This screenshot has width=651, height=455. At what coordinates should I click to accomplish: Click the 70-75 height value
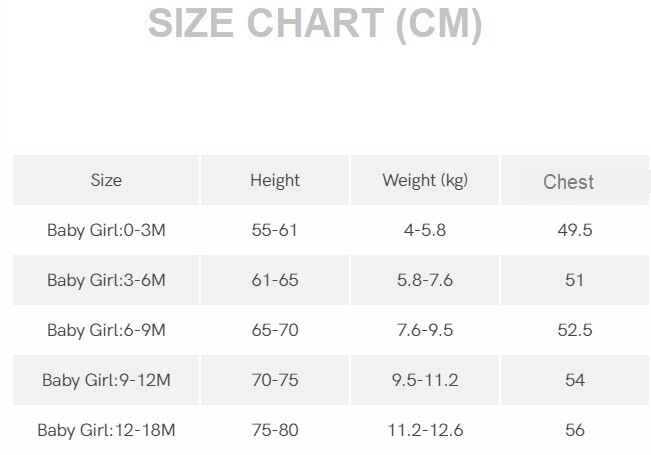pos(275,380)
